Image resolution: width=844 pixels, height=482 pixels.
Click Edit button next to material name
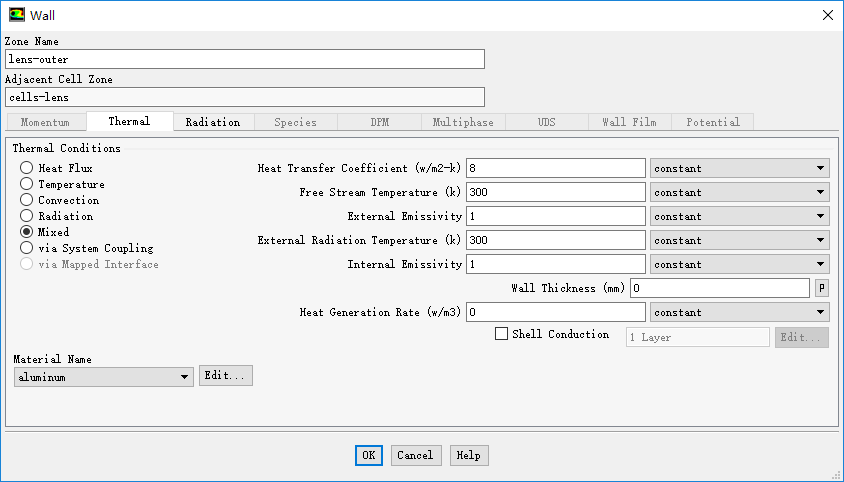(226, 375)
